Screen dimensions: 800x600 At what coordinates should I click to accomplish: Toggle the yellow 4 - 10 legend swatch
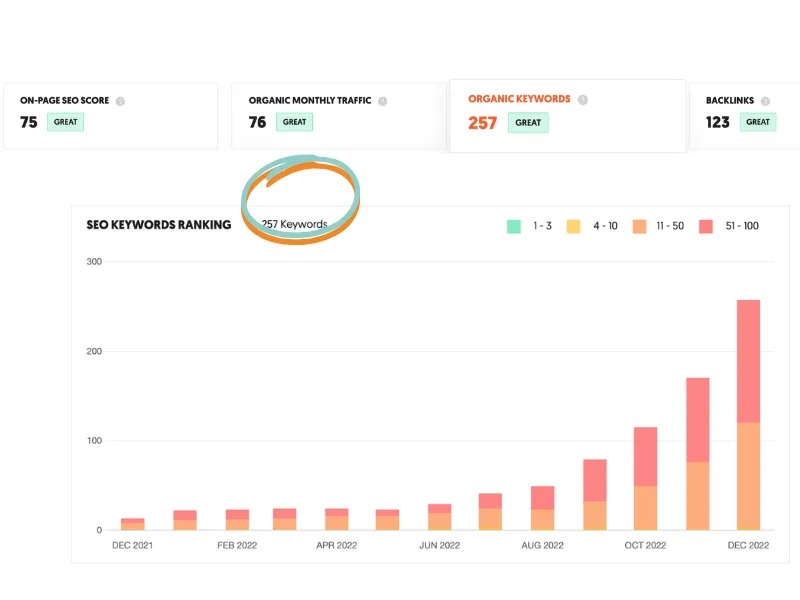point(573,226)
